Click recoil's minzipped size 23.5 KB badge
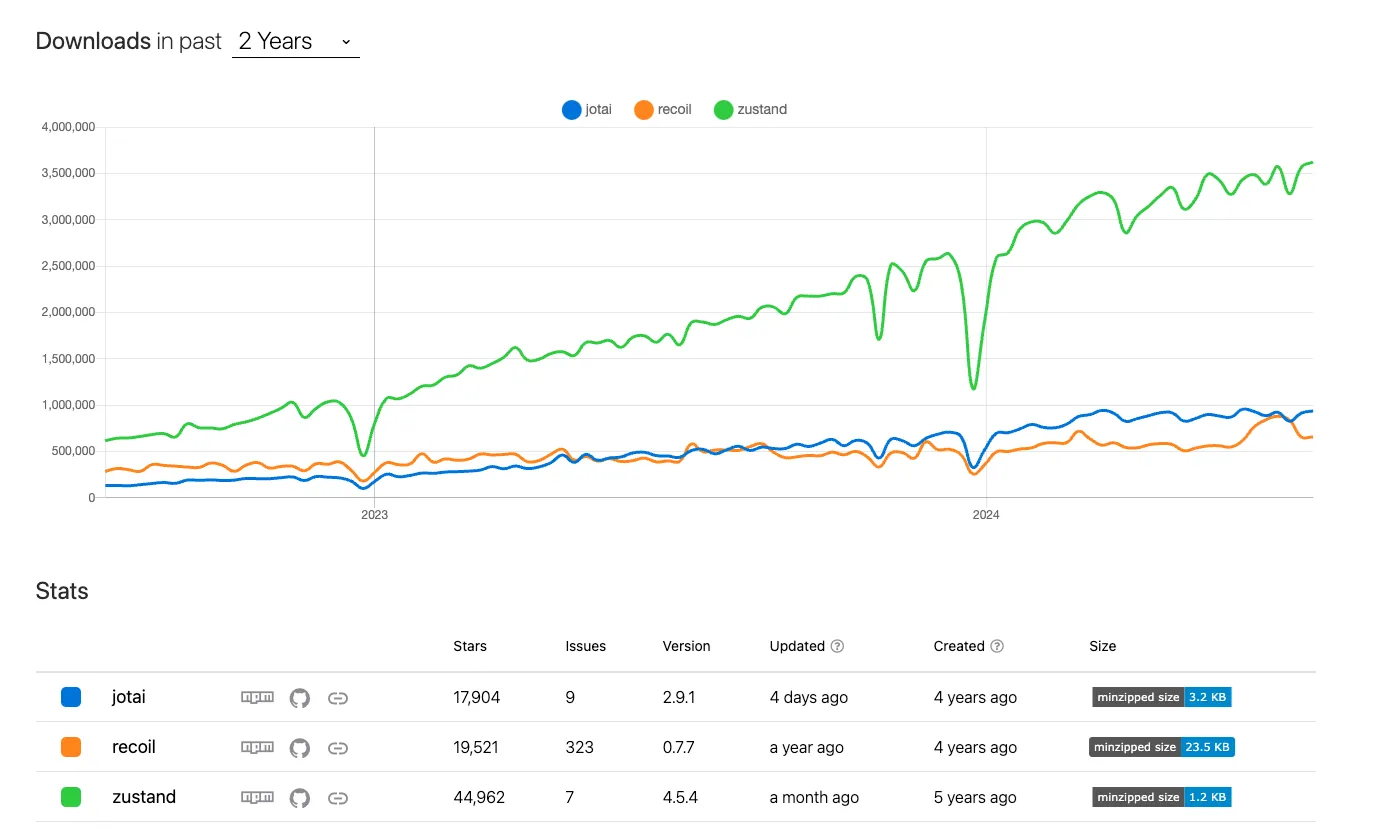Viewport: 1388px width, 830px height. (x=1162, y=747)
